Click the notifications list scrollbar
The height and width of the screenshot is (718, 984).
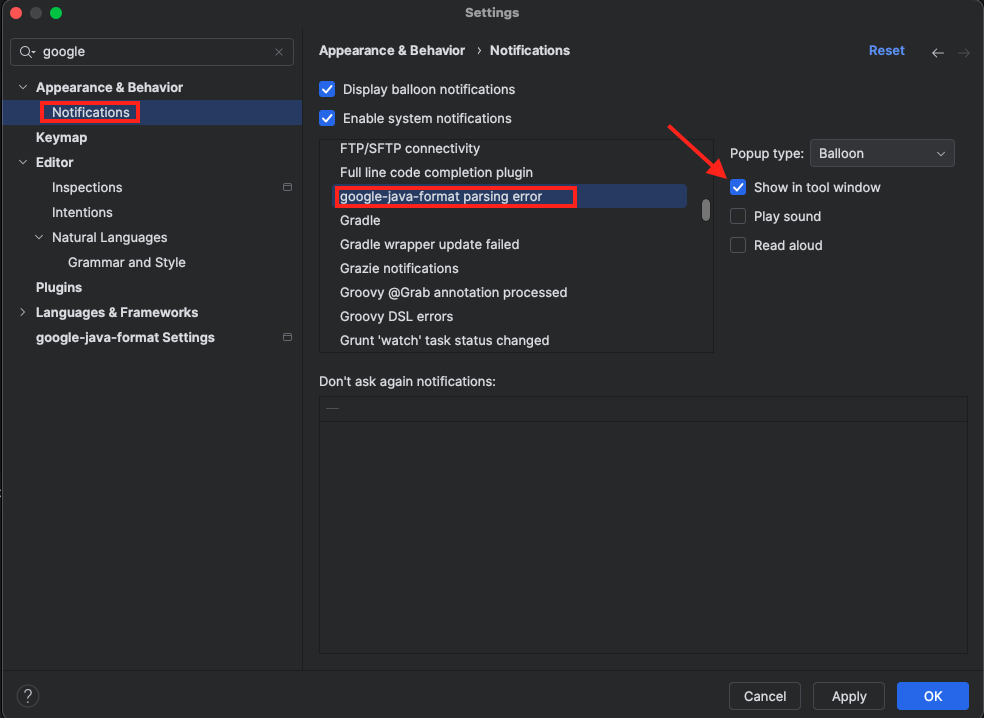[x=706, y=210]
